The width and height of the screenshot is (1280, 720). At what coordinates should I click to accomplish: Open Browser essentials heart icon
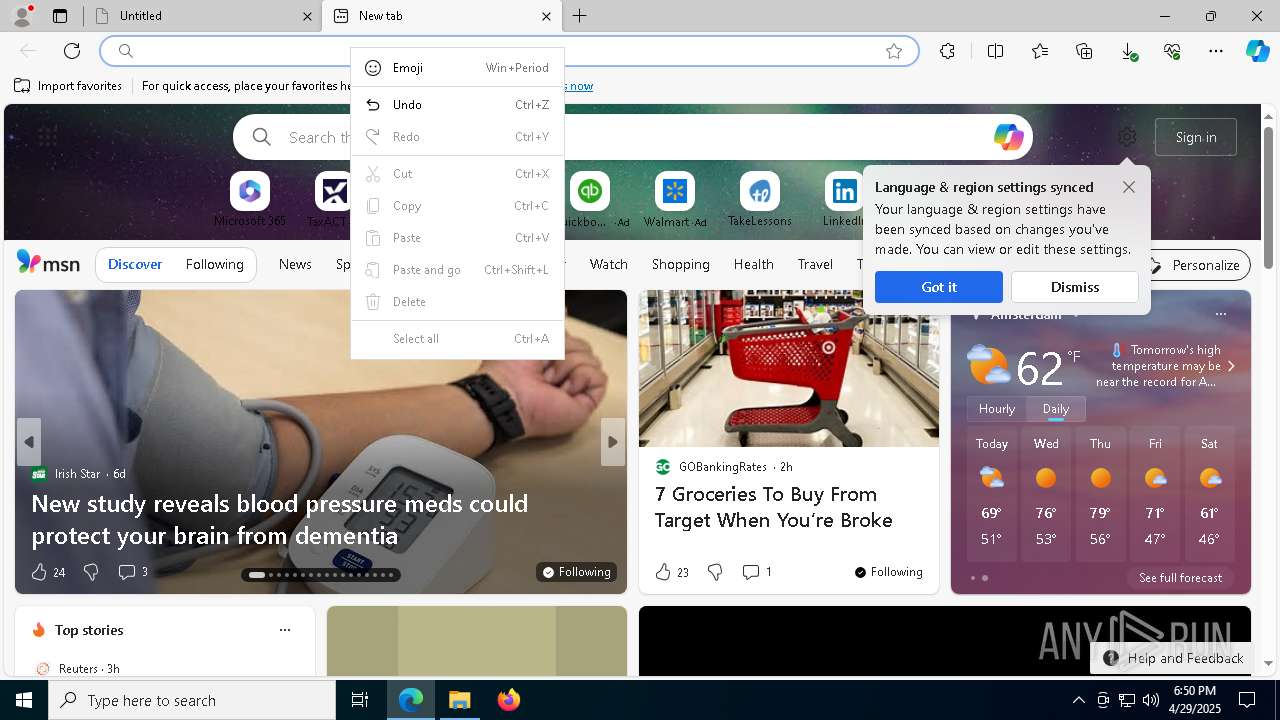(x=1172, y=51)
